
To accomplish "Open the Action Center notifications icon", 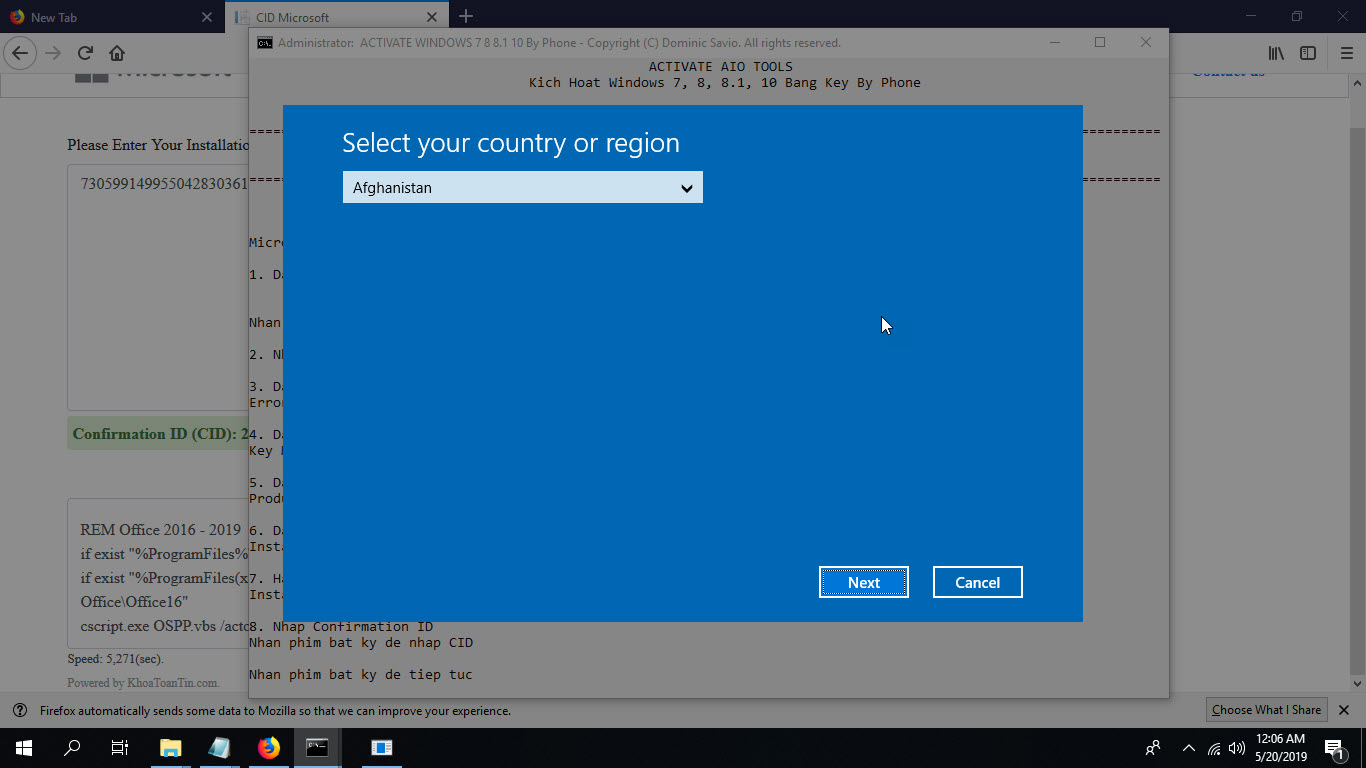I will 1333,747.
